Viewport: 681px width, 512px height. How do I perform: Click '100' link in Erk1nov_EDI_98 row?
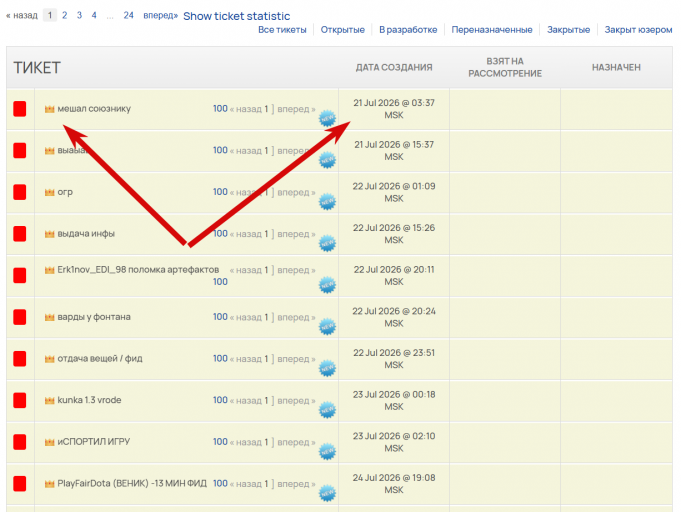tap(220, 282)
